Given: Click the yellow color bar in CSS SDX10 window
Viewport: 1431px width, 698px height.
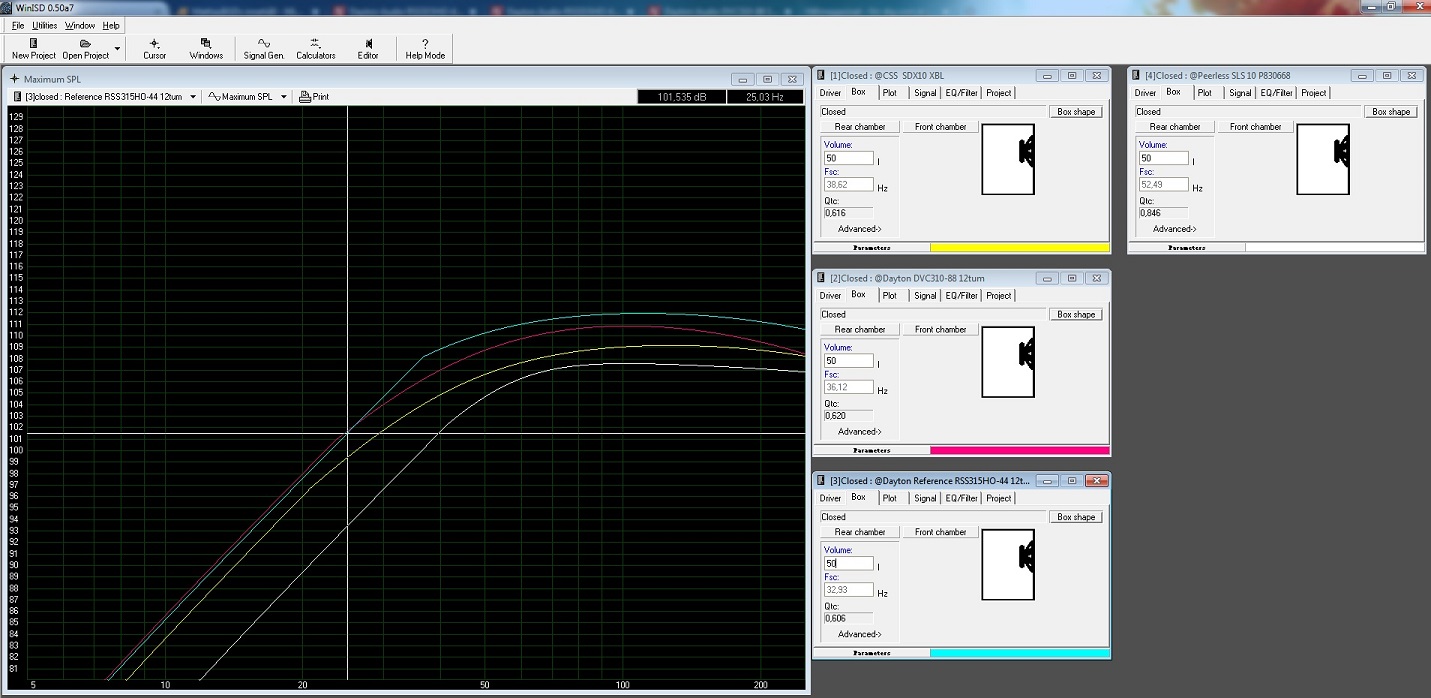Looking at the screenshot, I should pos(1019,247).
